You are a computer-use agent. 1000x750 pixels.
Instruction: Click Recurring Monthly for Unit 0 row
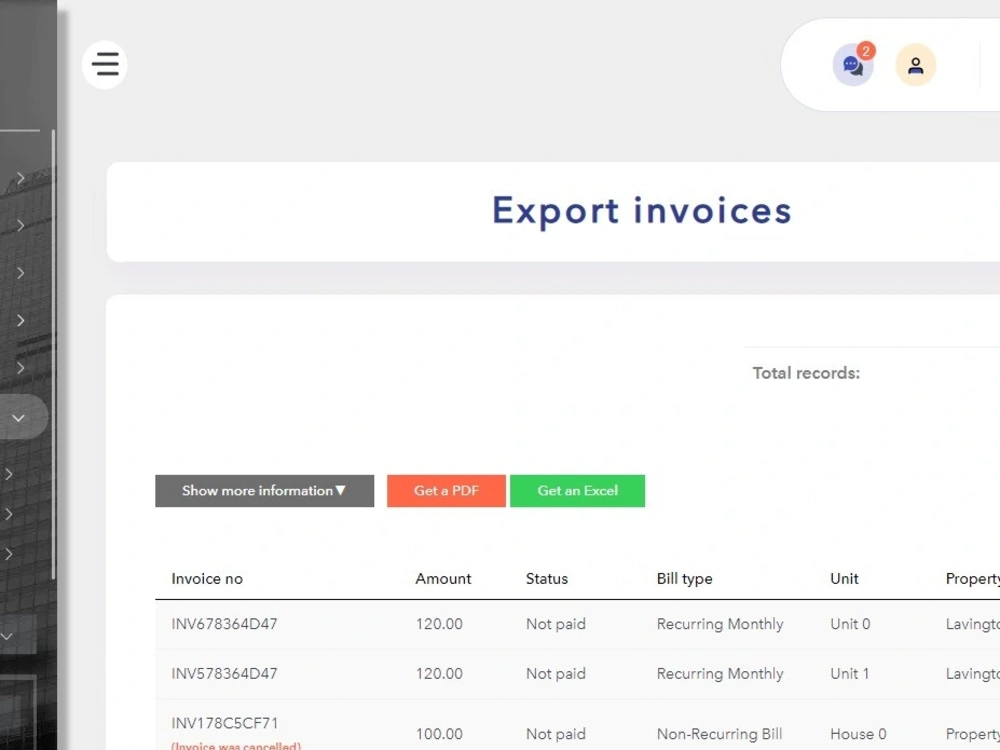tap(719, 624)
